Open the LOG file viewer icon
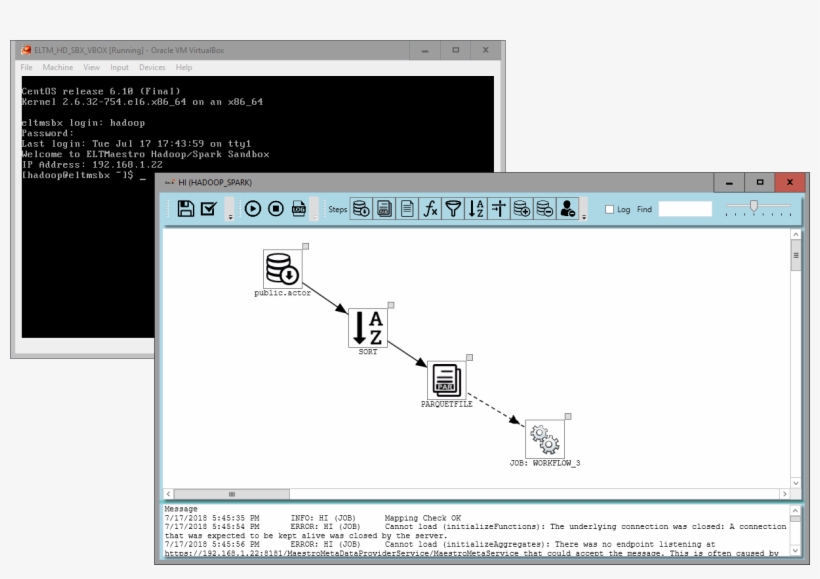 pos(299,209)
